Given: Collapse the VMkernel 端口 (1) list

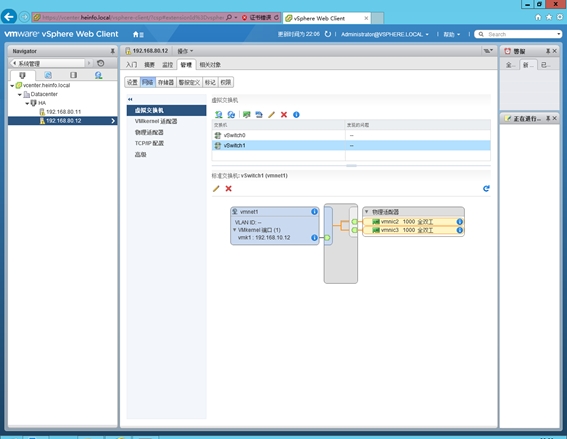Looking at the screenshot, I should click(x=235, y=230).
